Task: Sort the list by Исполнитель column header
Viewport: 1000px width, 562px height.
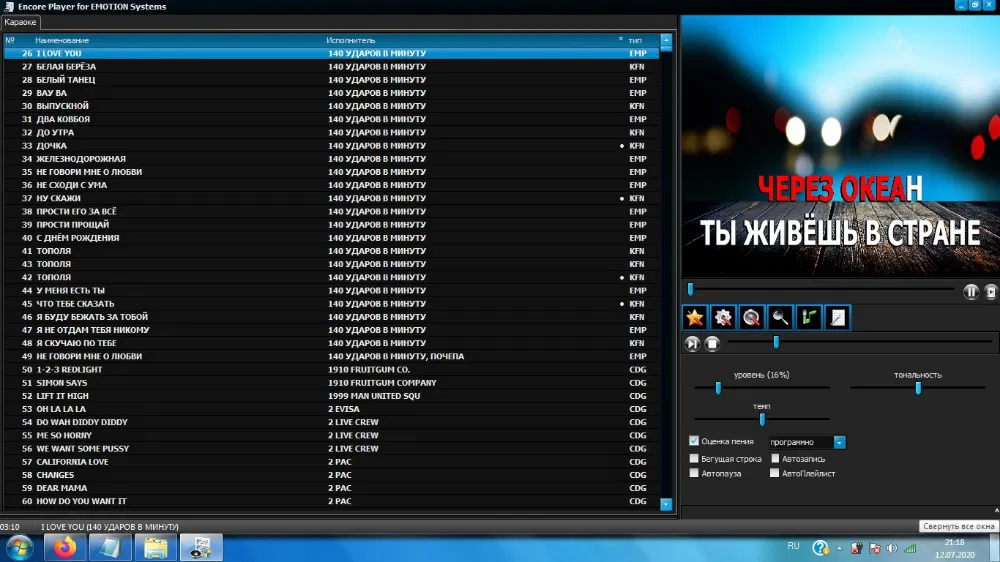Action: tap(351, 40)
